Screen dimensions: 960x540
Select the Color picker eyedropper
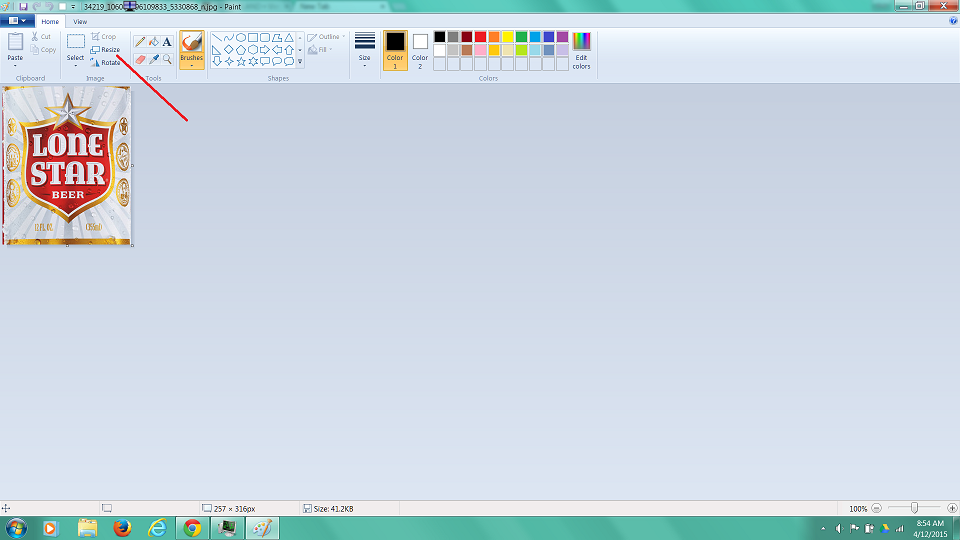(153, 59)
